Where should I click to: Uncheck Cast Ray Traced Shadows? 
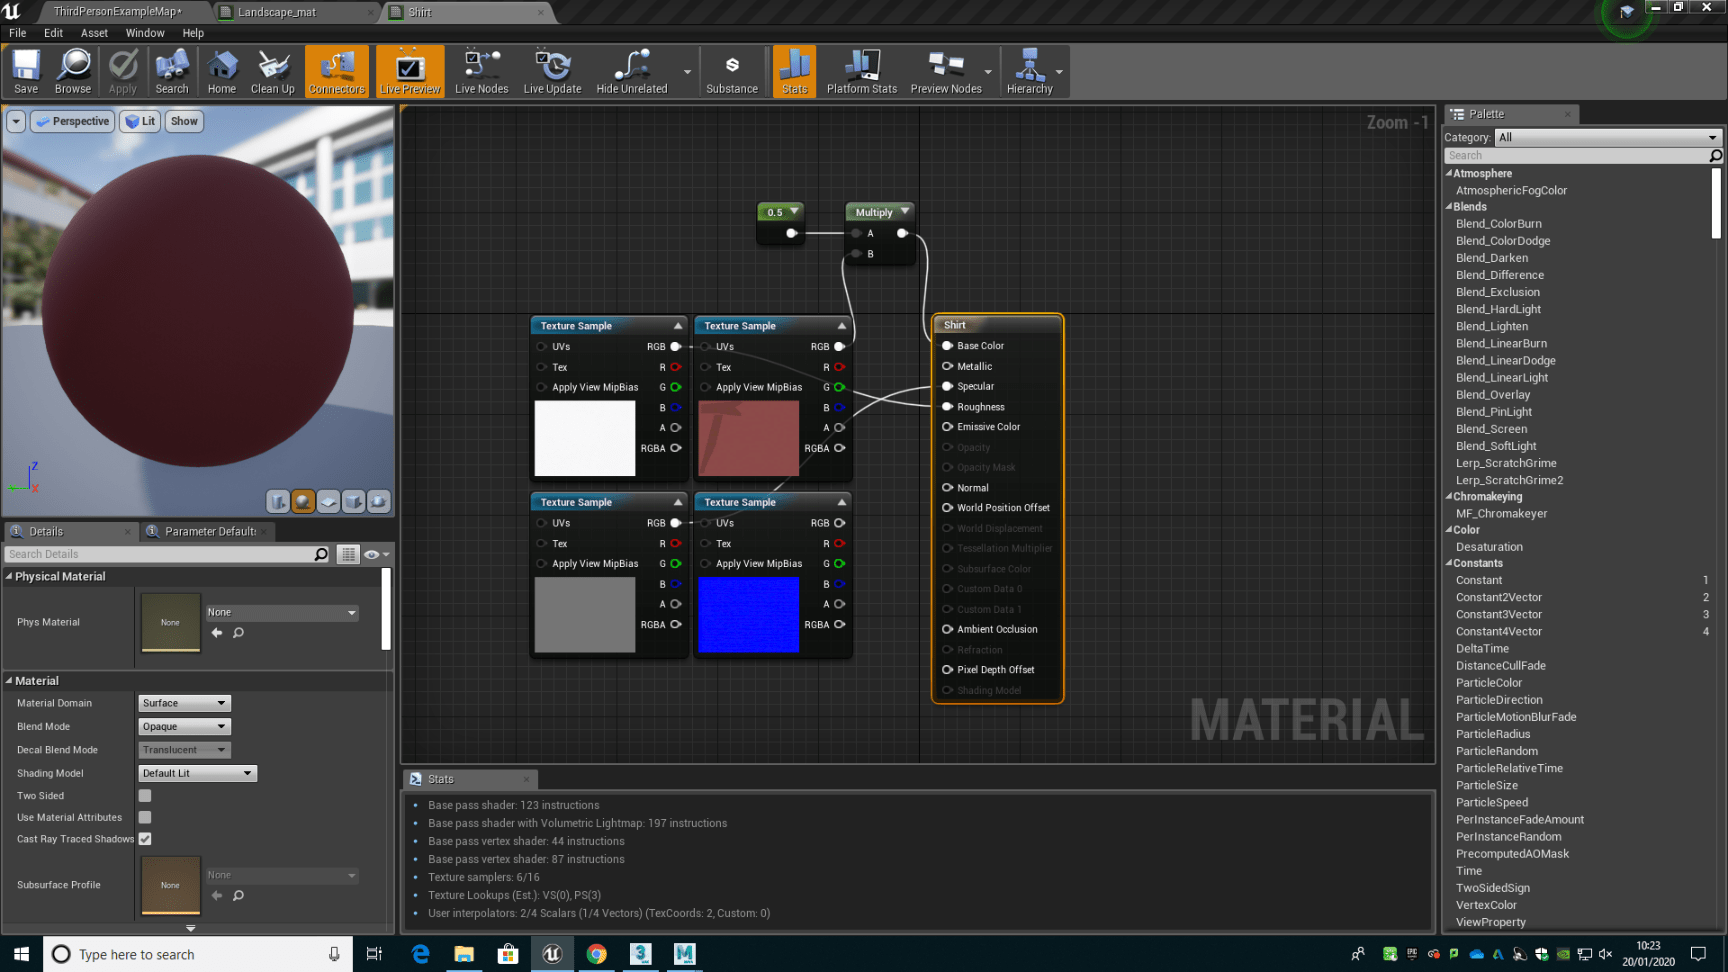click(145, 839)
